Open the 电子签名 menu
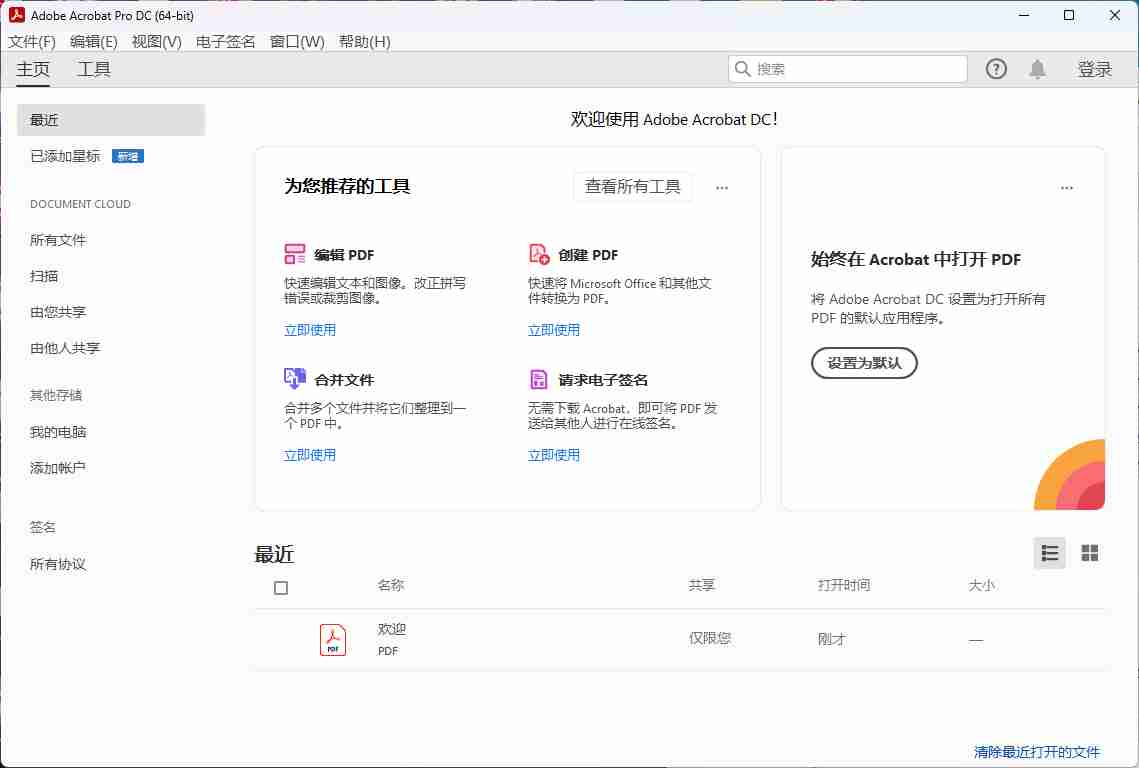This screenshot has height=768, width=1139. 226,41
